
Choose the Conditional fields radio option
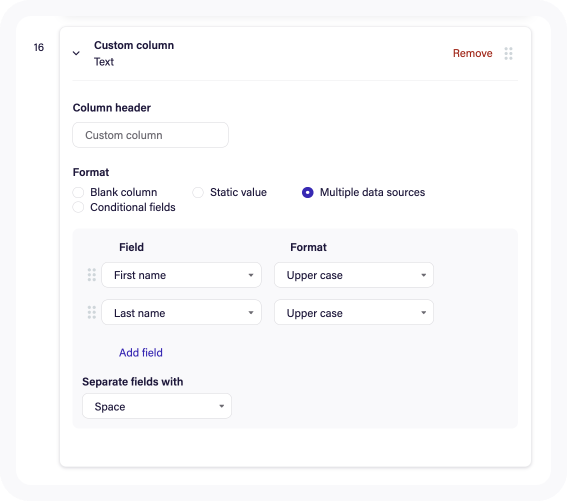tap(78, 207)
